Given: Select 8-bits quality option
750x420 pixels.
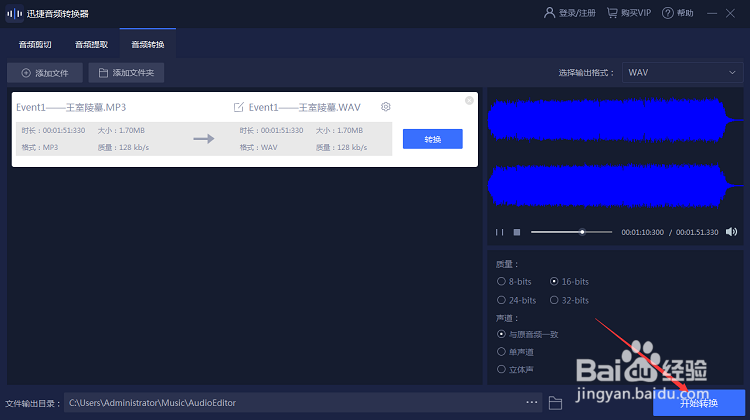Looking at the screenshot, I should (514, 282).
